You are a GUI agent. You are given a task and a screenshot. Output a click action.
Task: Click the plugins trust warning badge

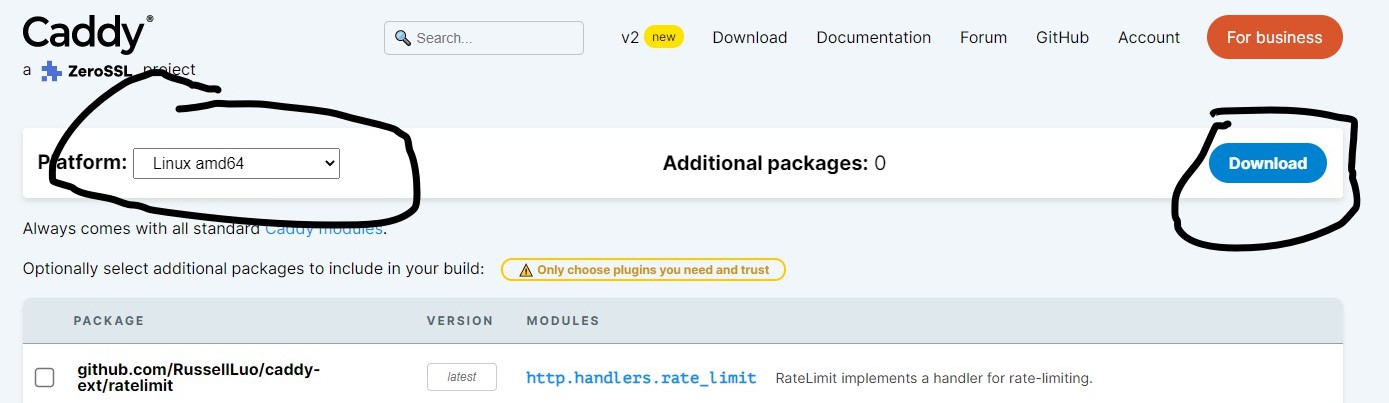[643, 269]
